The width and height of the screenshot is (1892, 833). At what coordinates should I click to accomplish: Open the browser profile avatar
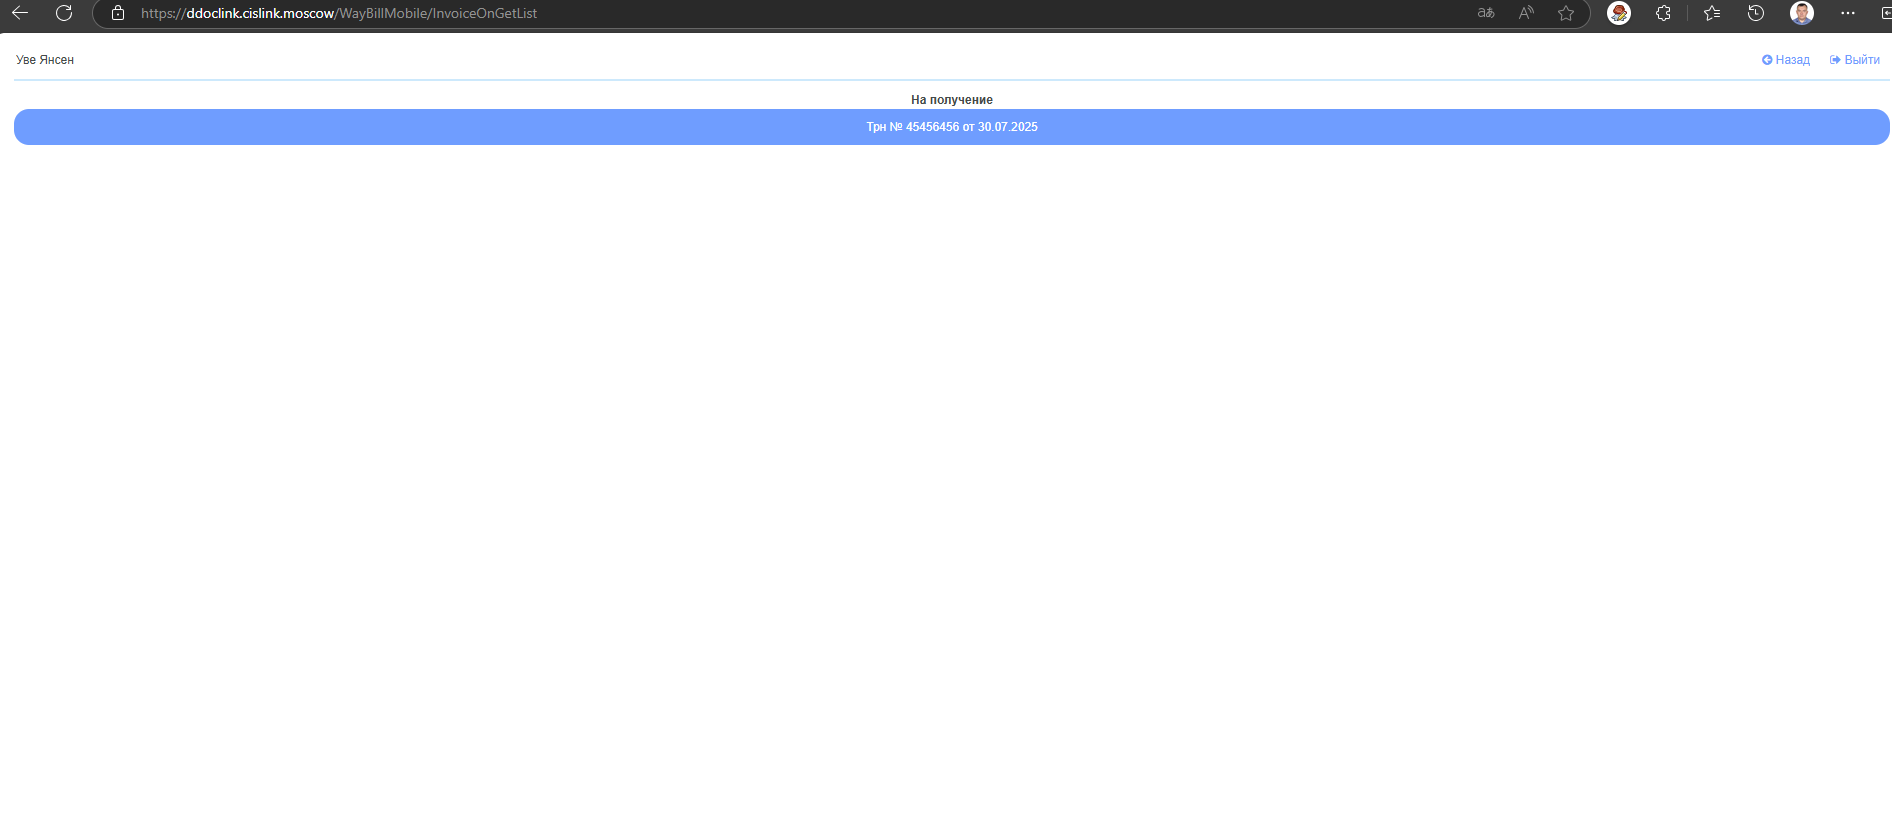tap(1802, 13)
